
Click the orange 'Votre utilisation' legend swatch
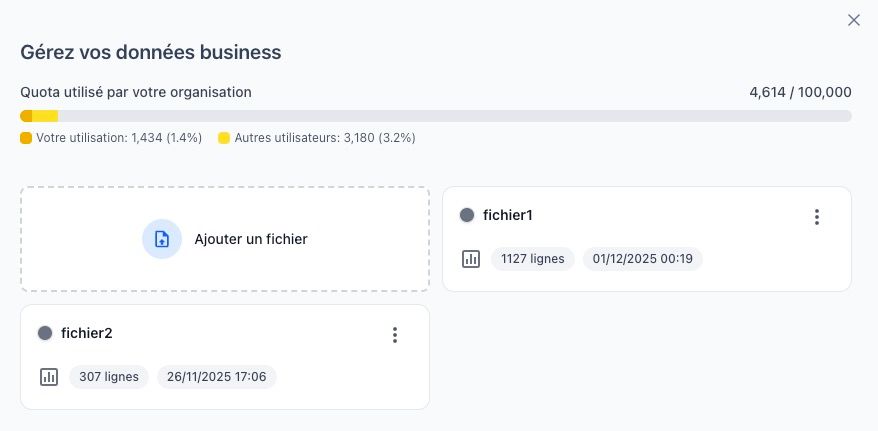pyautogui.click(x=26, y=137)
